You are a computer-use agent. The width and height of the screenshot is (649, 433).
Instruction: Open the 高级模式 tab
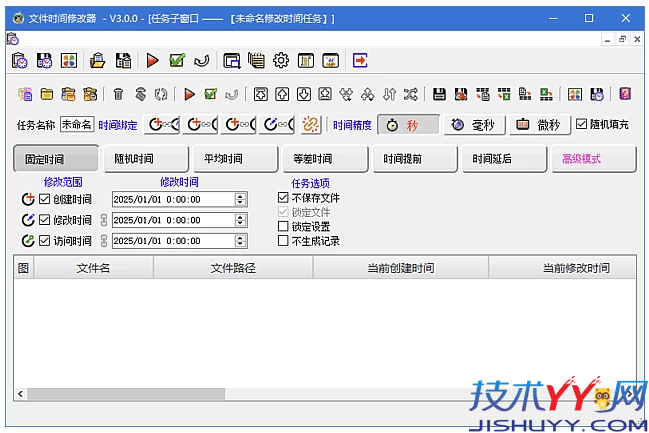(594, 159)
